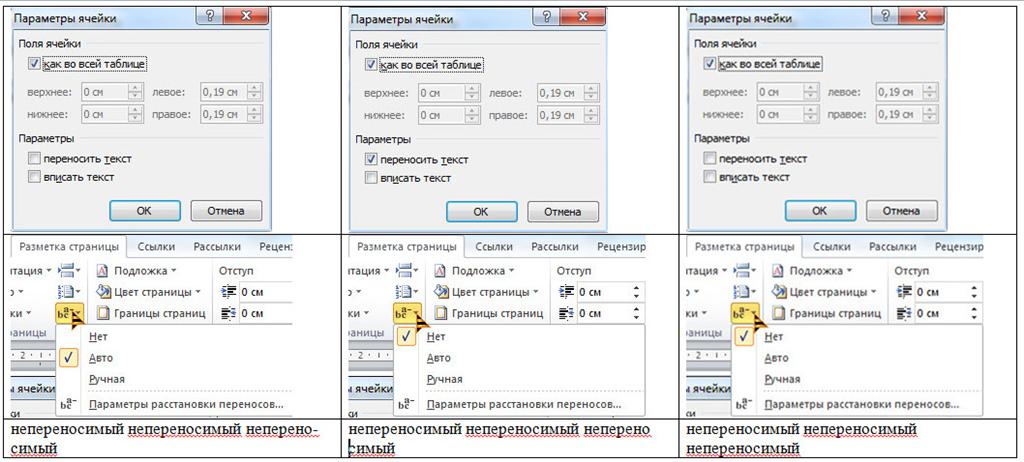Open the Цвет страницы dropdown in the middle panel
The width and height of the screenshot is (1024, 462).
pyautogui.click(x=538, y=292)
